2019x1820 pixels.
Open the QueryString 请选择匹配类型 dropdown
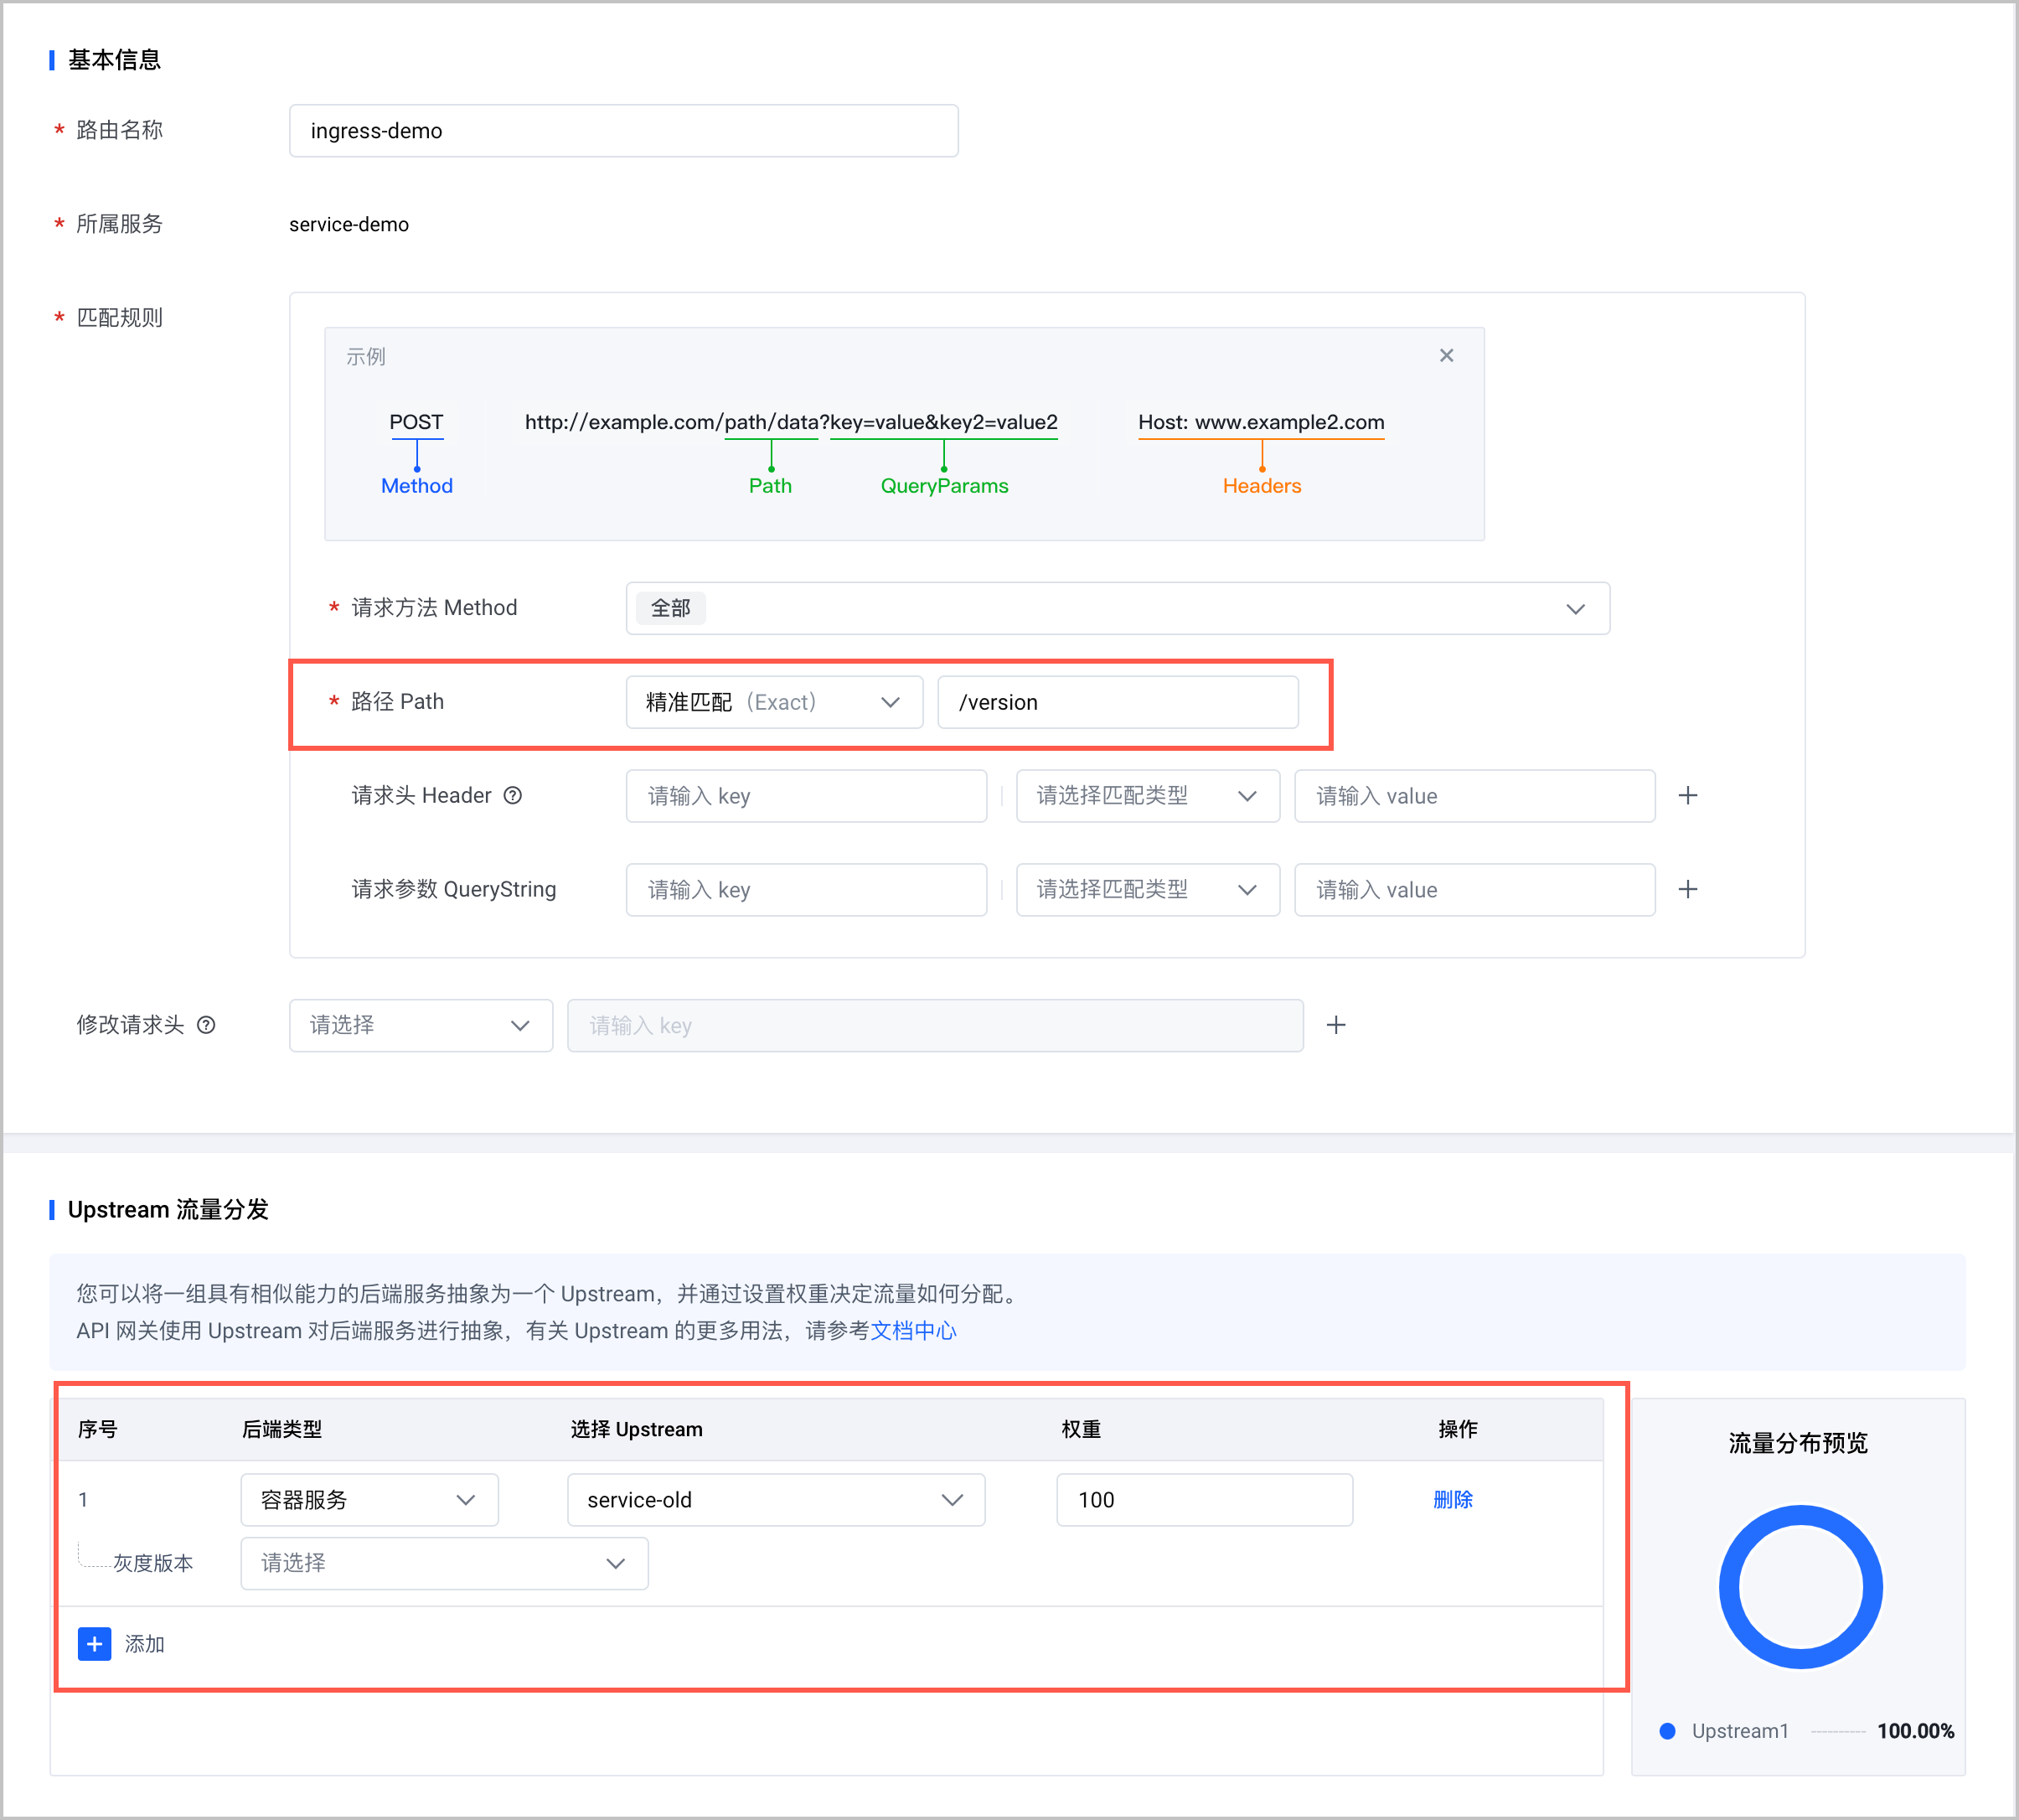pos(1147,890)
